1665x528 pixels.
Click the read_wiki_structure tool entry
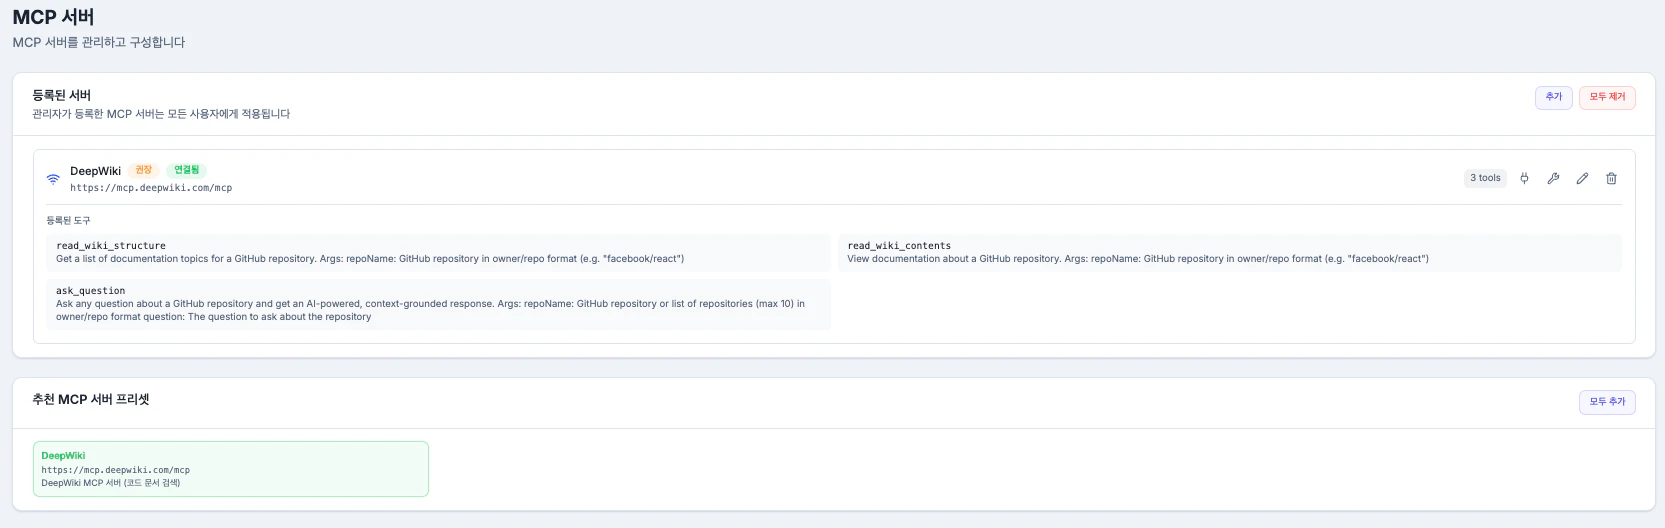coord(438,253)
